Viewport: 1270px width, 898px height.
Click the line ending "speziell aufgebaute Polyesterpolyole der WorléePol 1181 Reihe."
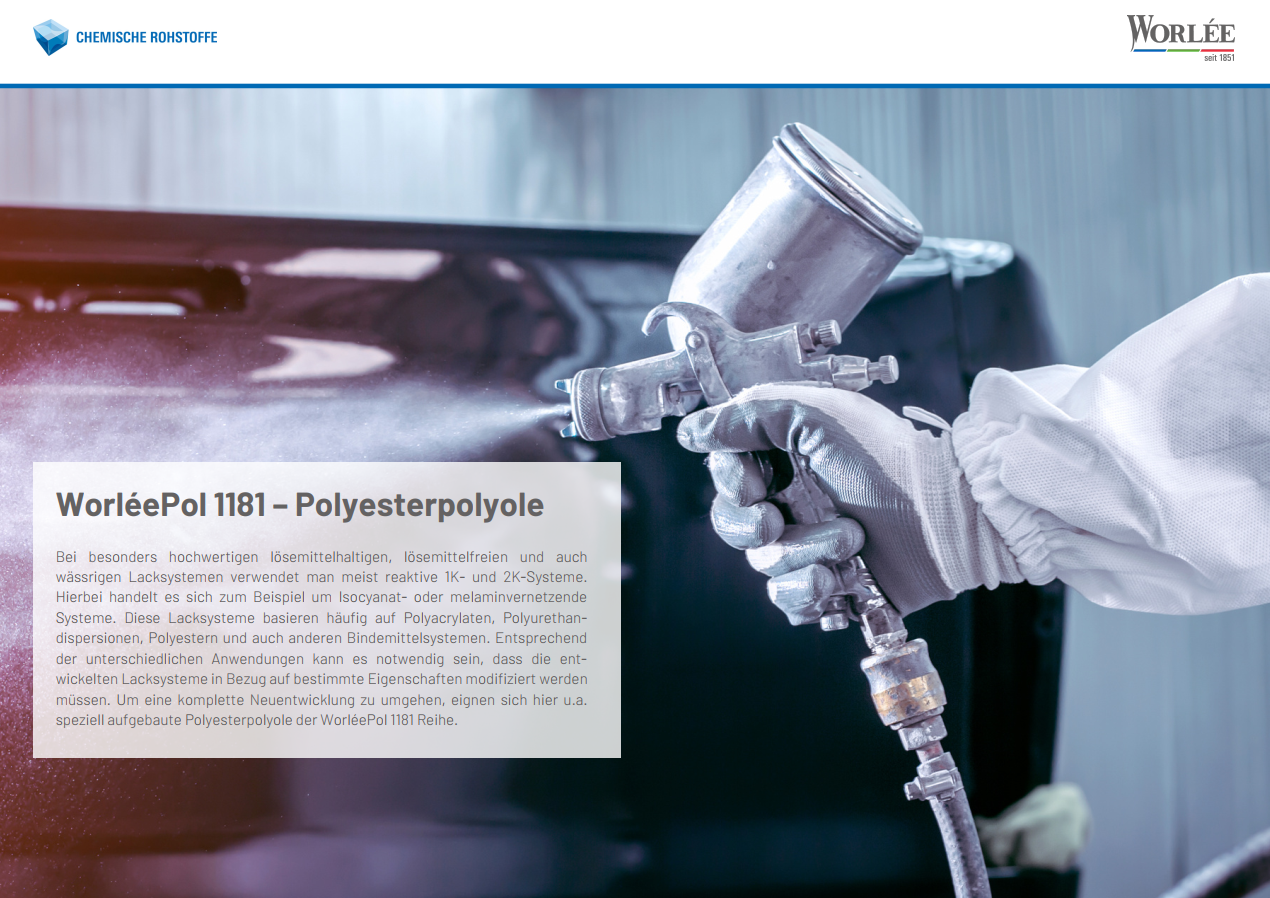pos(257,720)
